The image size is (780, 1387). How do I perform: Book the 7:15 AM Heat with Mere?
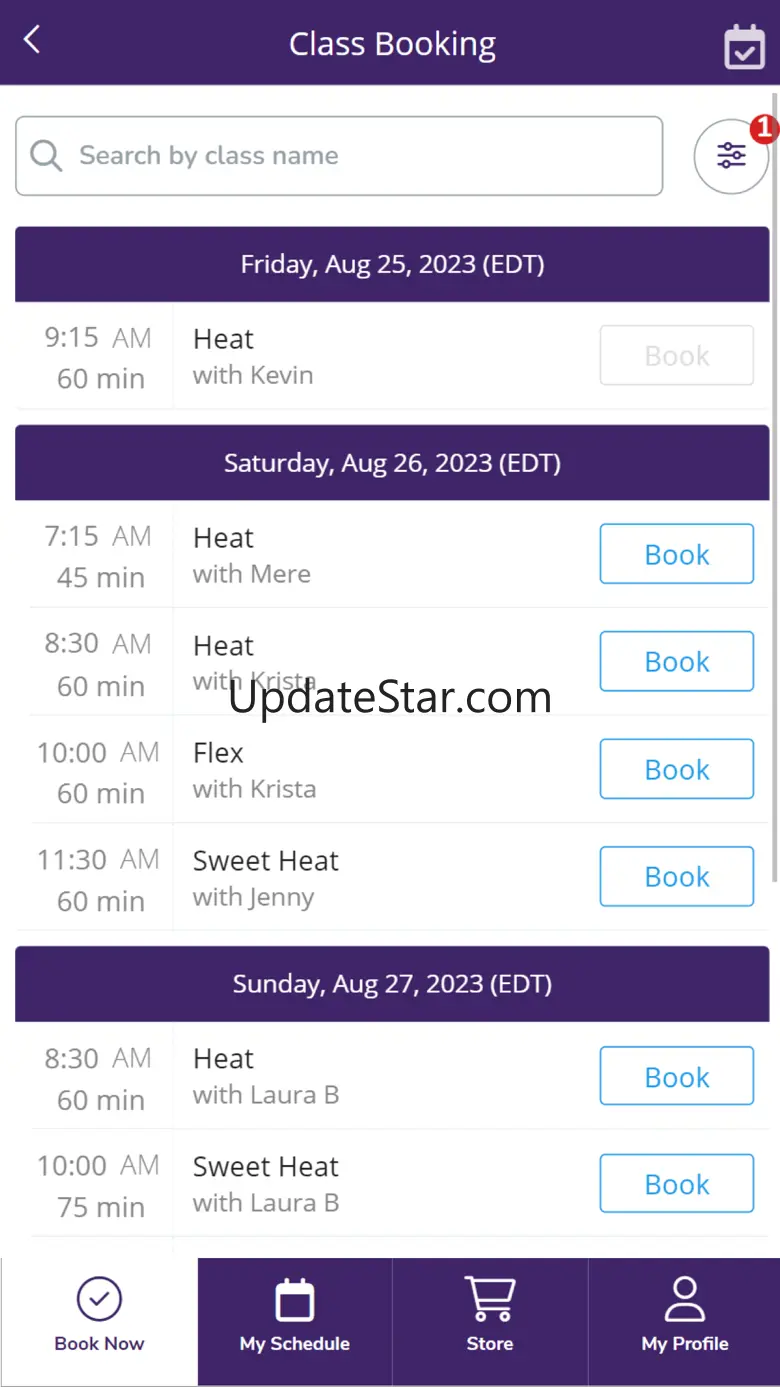click(676, 554)
